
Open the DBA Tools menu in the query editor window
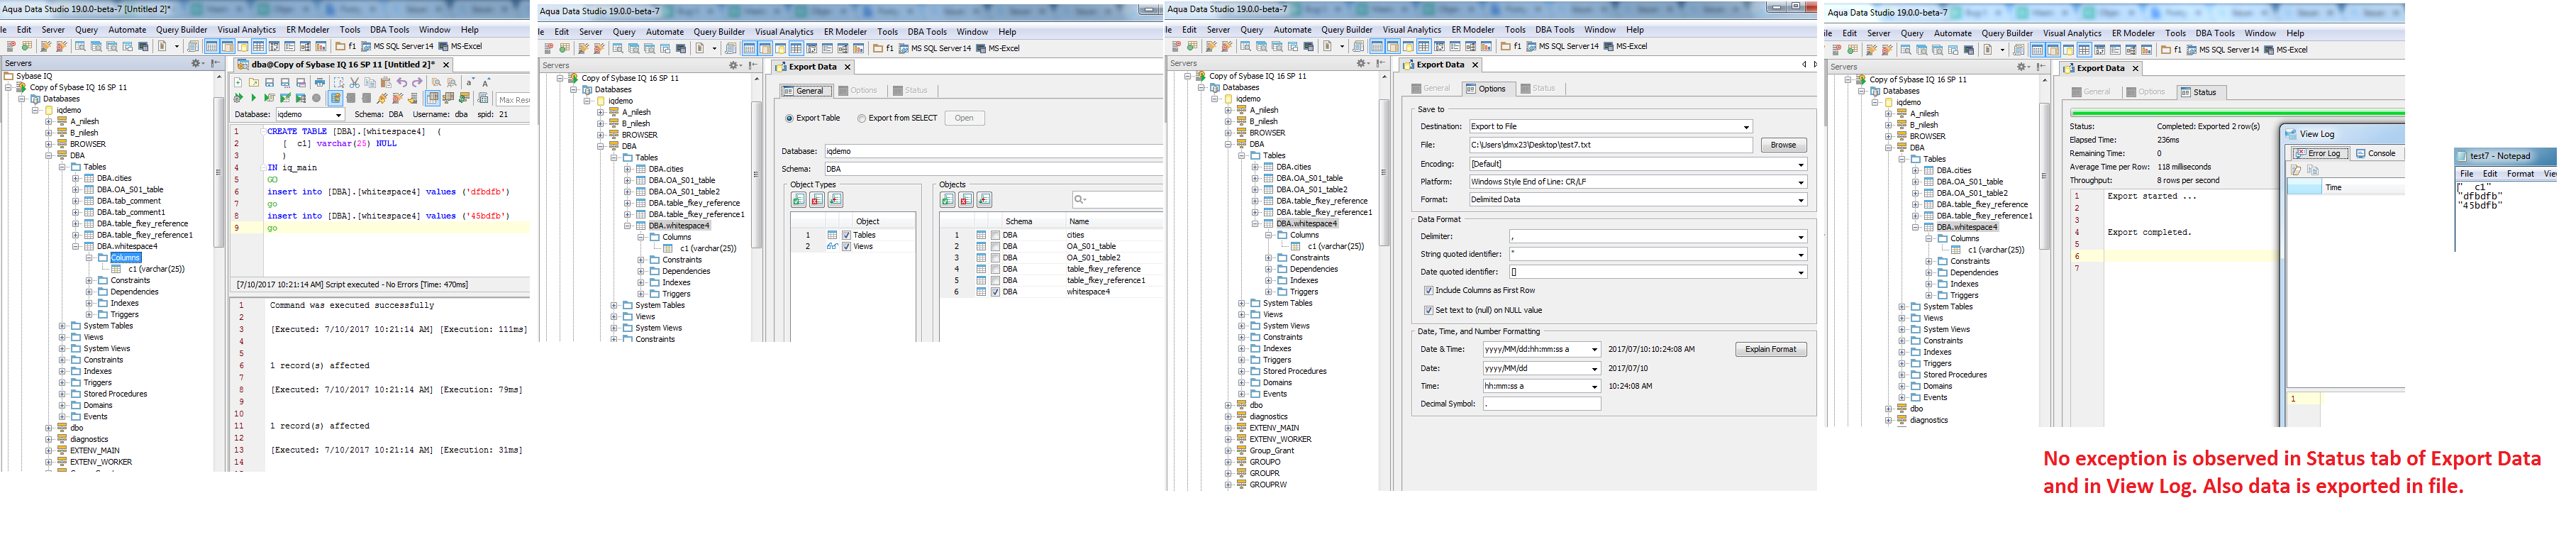click(390, 30)
